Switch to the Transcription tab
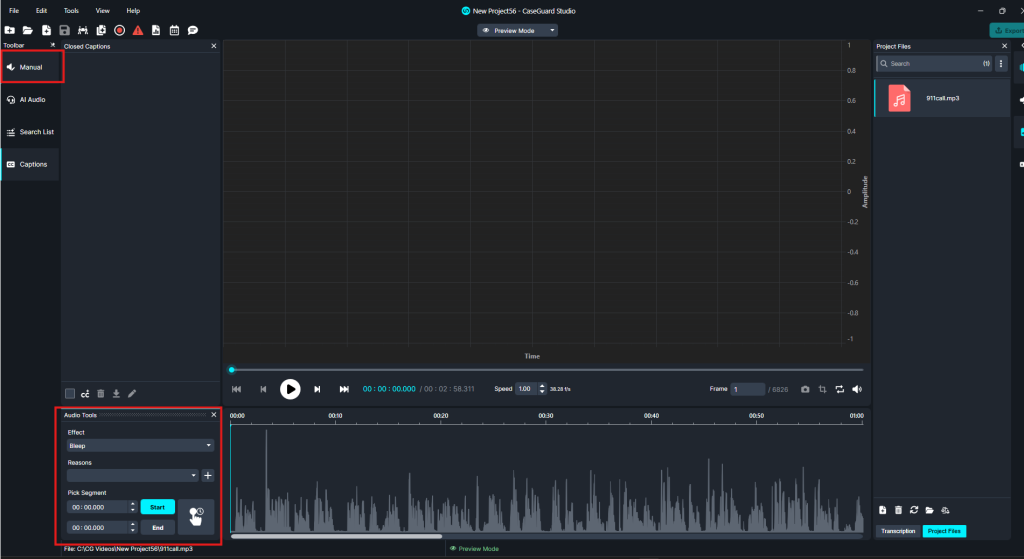Viewport: 1024px width, 559px height. [897, 531]
